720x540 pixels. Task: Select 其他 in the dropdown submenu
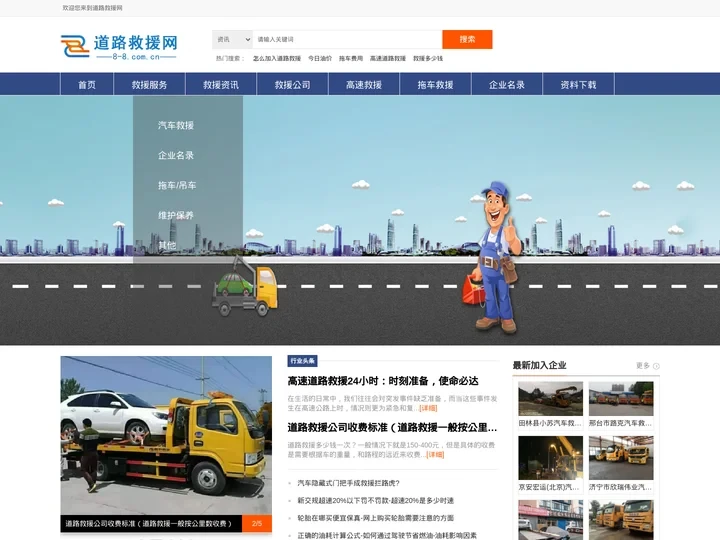(167, 245)
